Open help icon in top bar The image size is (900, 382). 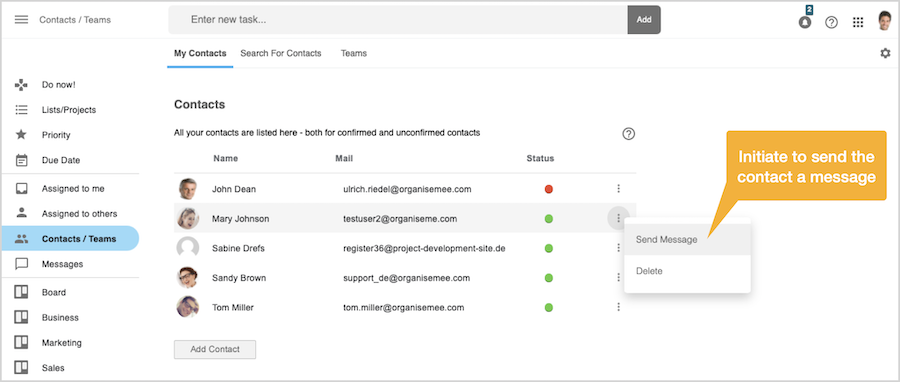point(831,22)
